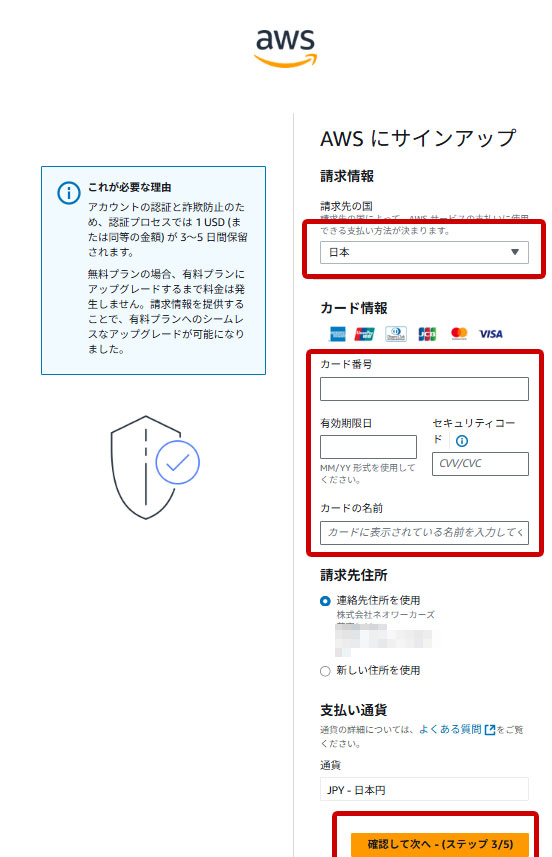Viewport: 552px width, 857px height.
Task: Click the 株式会社ネオワーカーズ address text
Action: 385,615
